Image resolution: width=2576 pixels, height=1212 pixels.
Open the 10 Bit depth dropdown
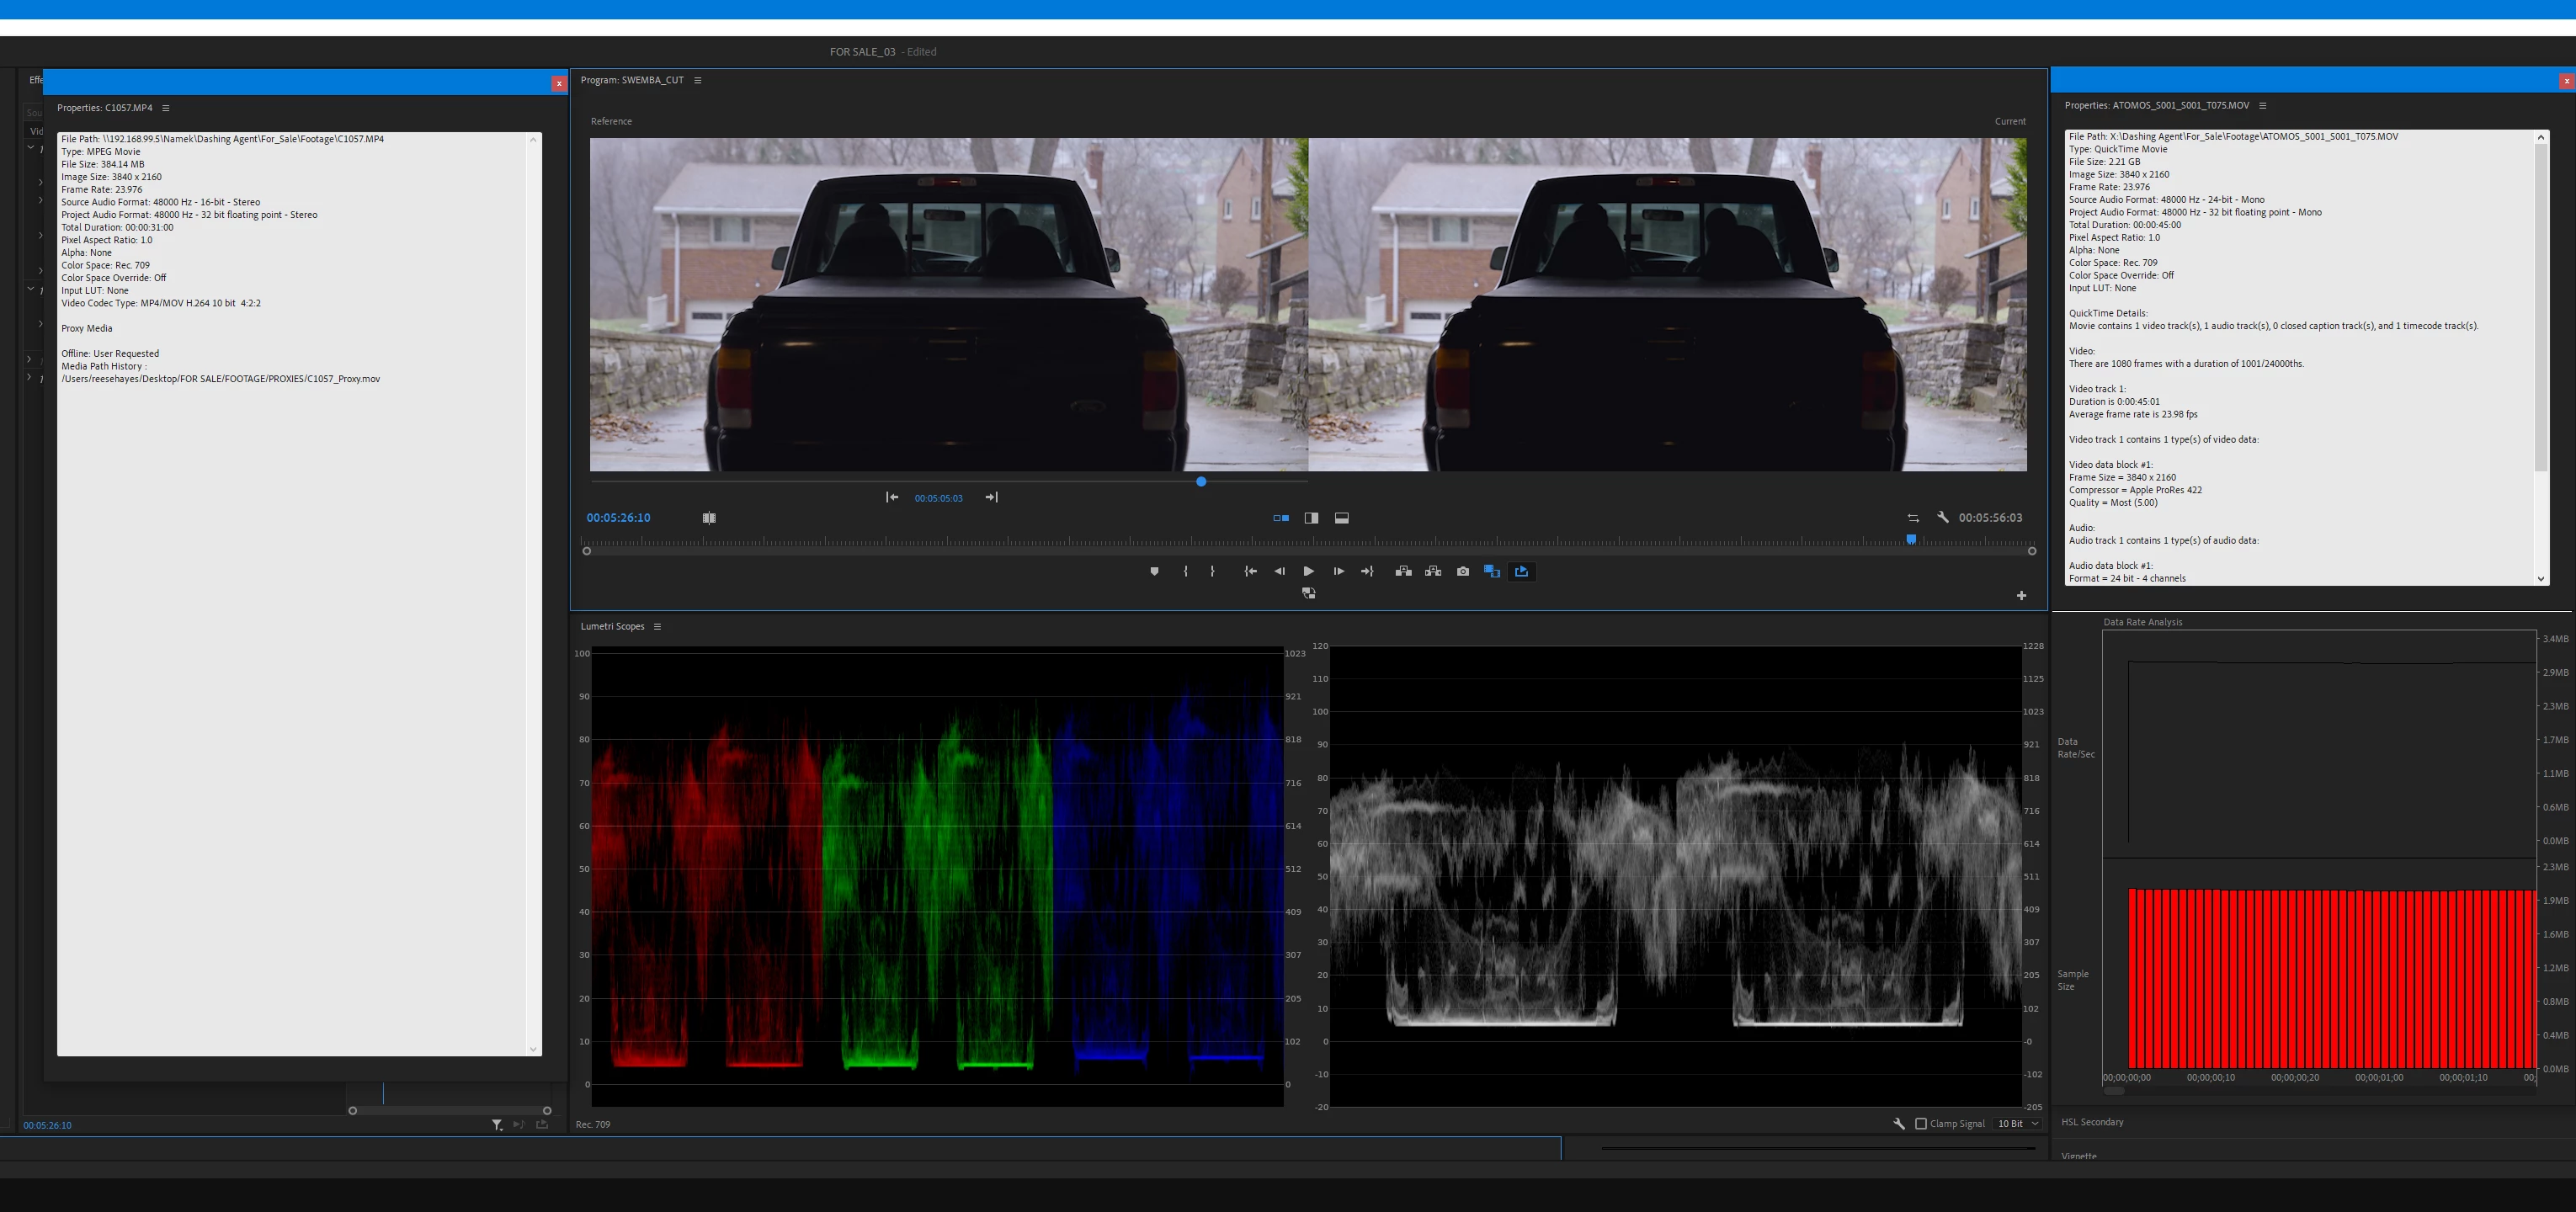click(2017, 1123)
